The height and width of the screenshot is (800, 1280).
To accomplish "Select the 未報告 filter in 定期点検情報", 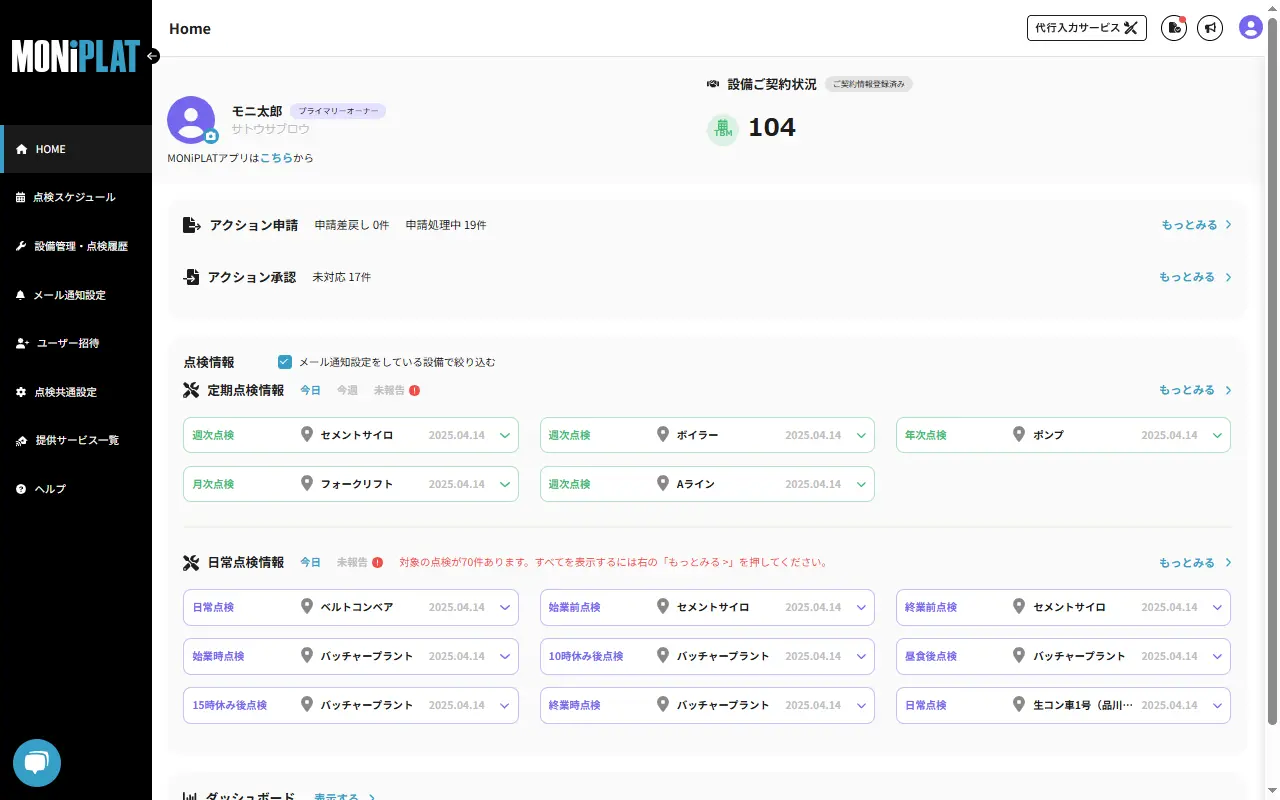I will pos(388,390).
